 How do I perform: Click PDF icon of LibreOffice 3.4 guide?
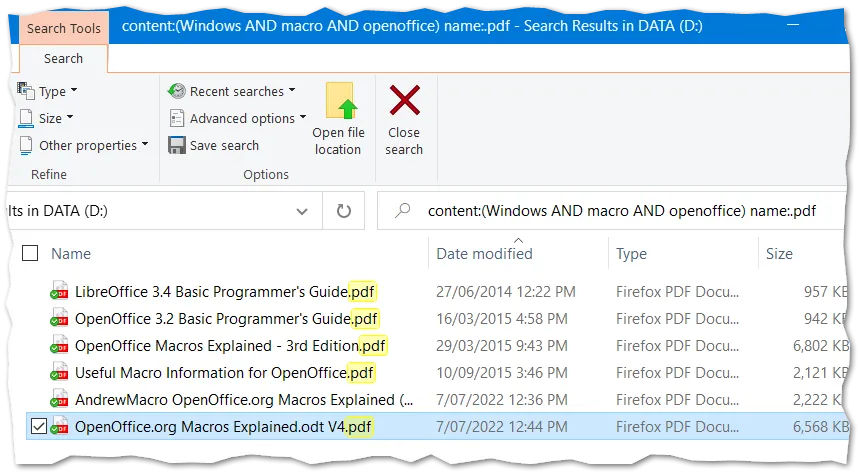[60, 292]
